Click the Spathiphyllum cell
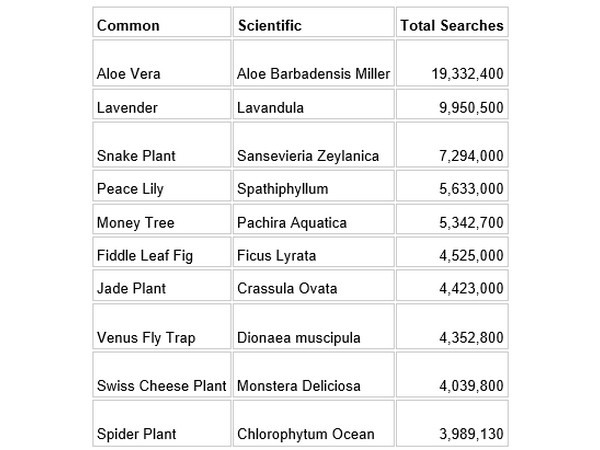 click(282, 188)
